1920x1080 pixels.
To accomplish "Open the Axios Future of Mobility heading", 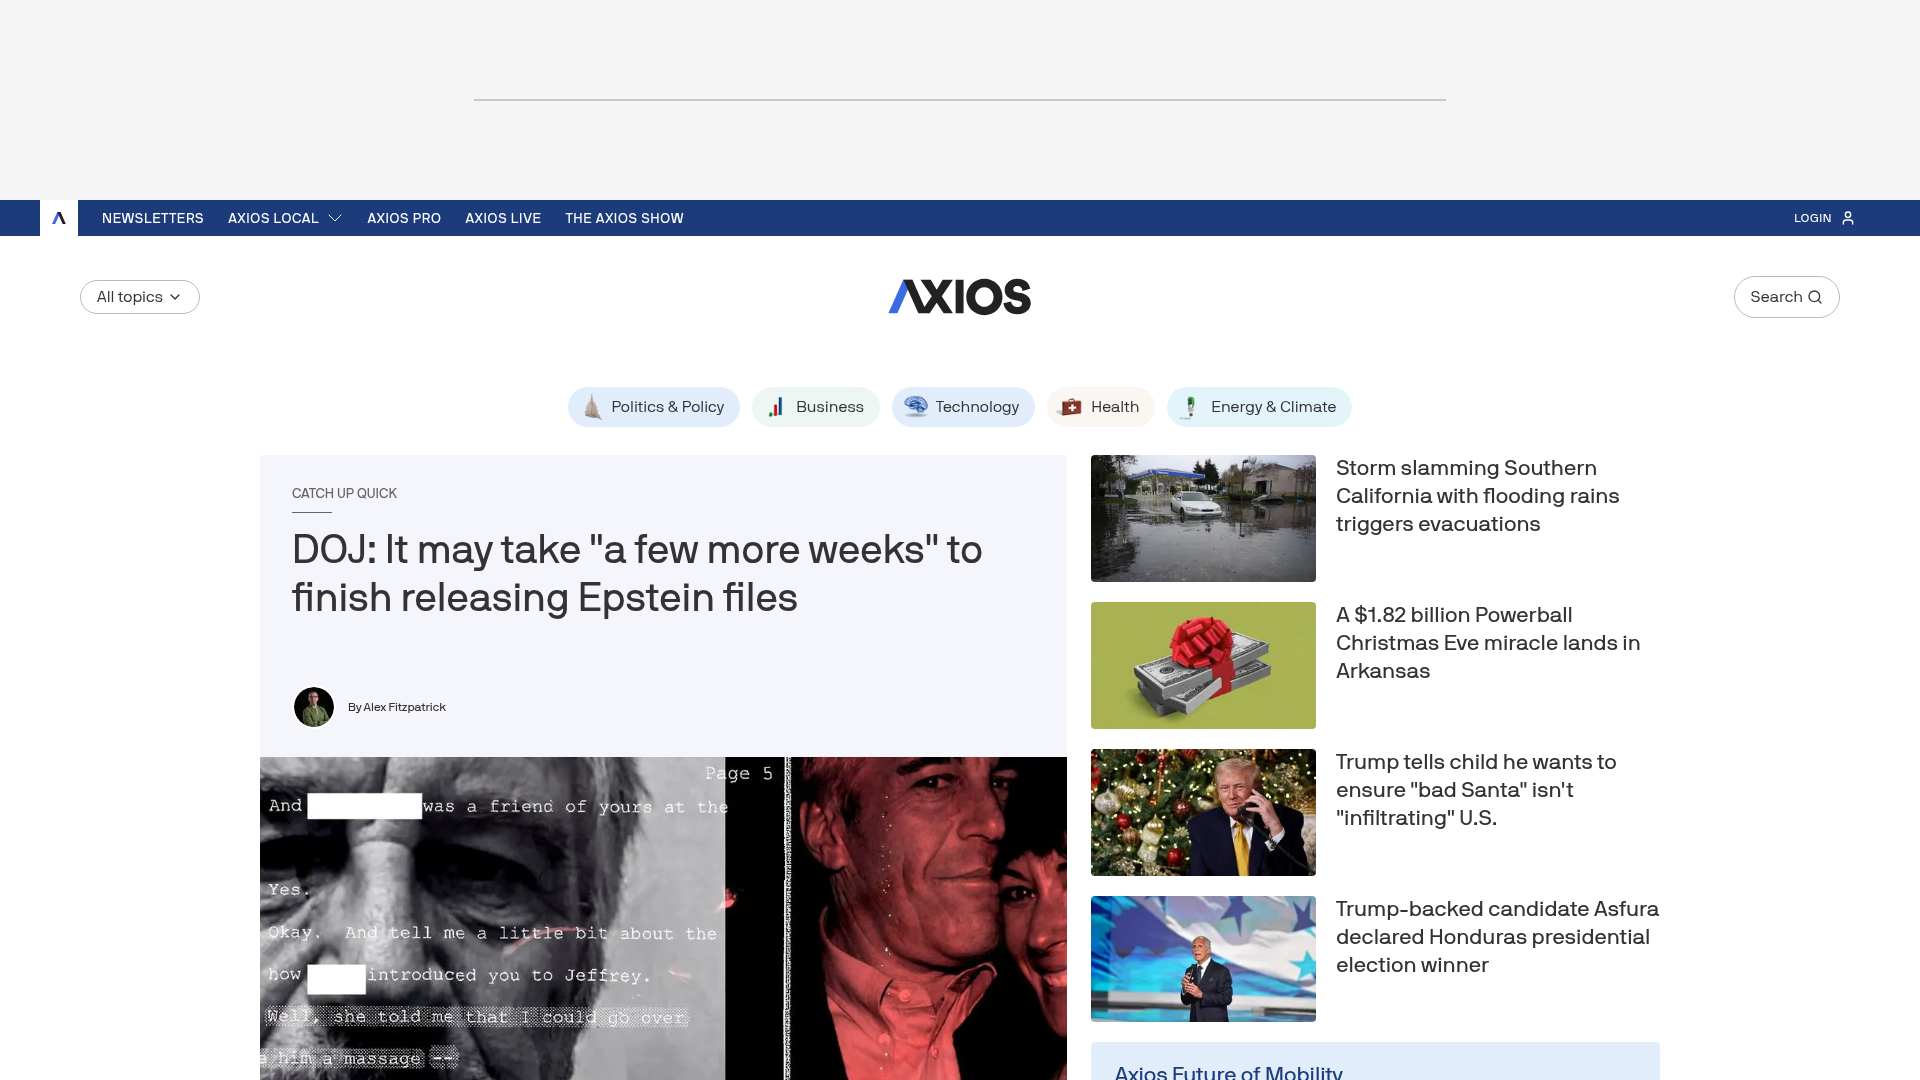I will (1229, 1072).
